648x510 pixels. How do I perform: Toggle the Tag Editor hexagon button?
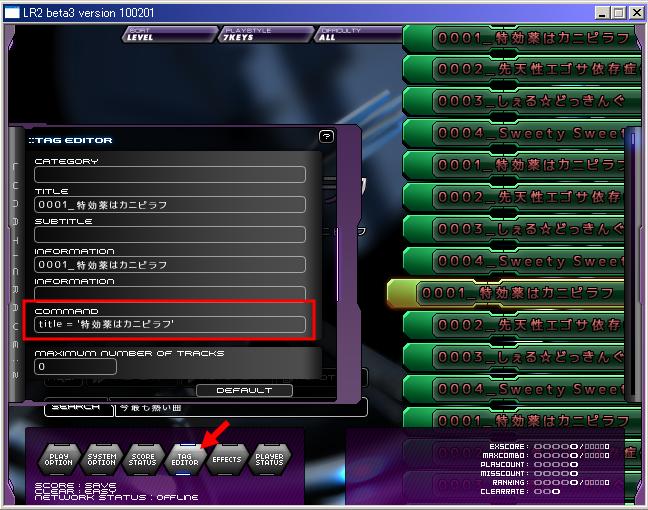(185, 460)
